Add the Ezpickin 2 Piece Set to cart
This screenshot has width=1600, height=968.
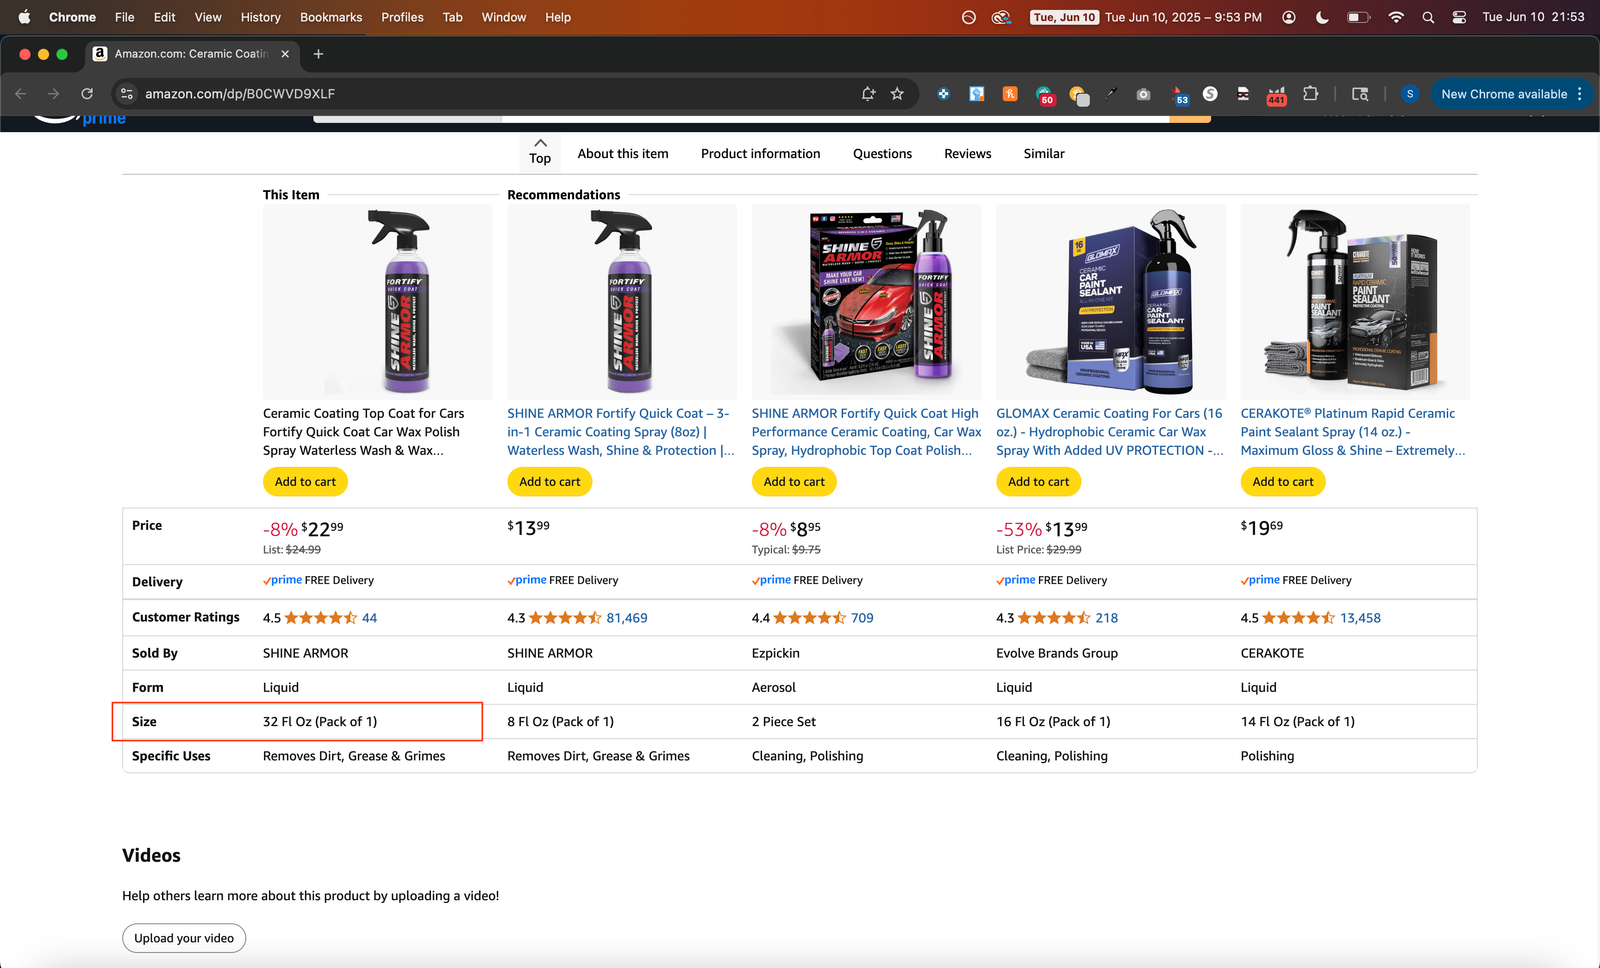click(794, 482)
